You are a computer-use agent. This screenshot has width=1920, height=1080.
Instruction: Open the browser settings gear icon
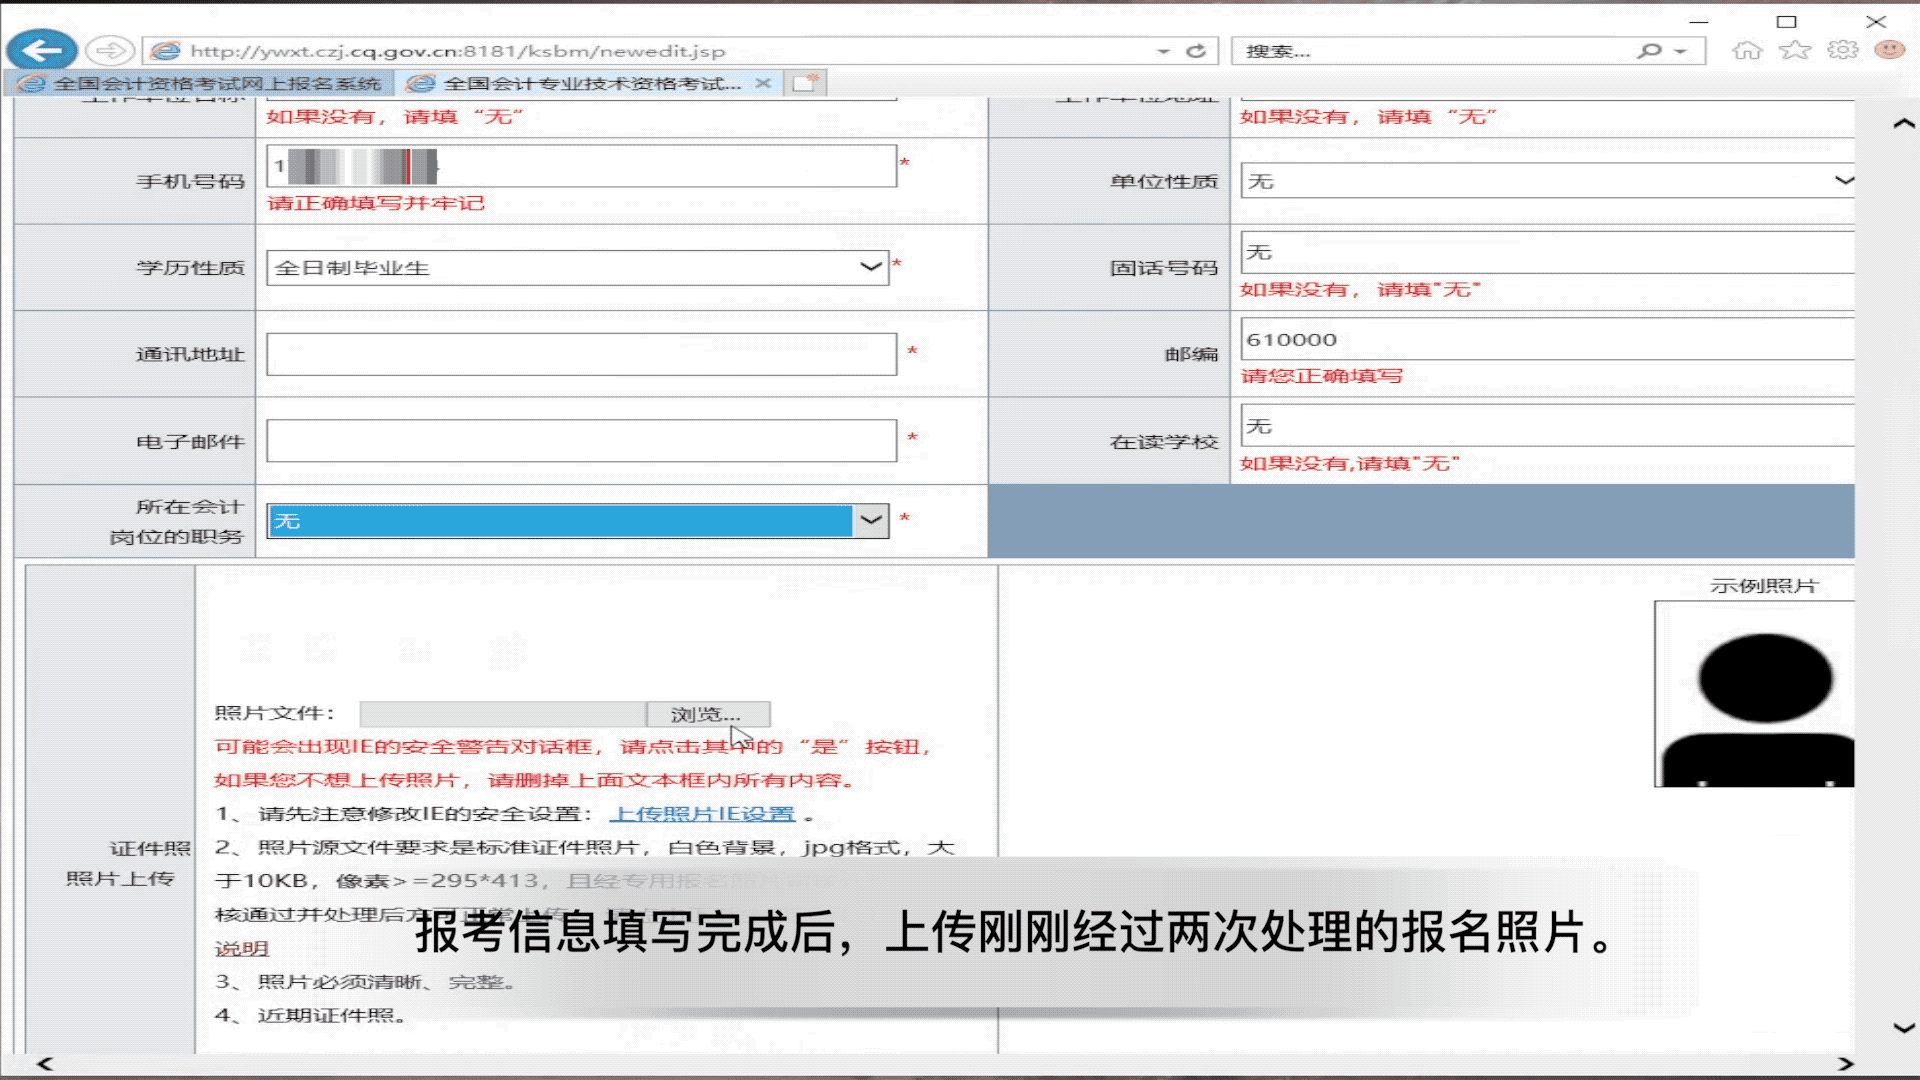pos(1842,50)
